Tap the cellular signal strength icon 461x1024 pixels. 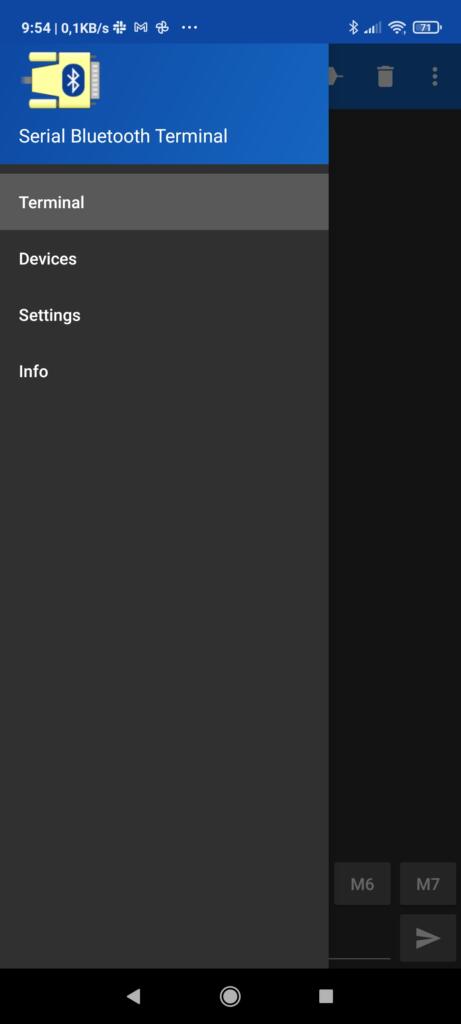[x=373, y=27]
